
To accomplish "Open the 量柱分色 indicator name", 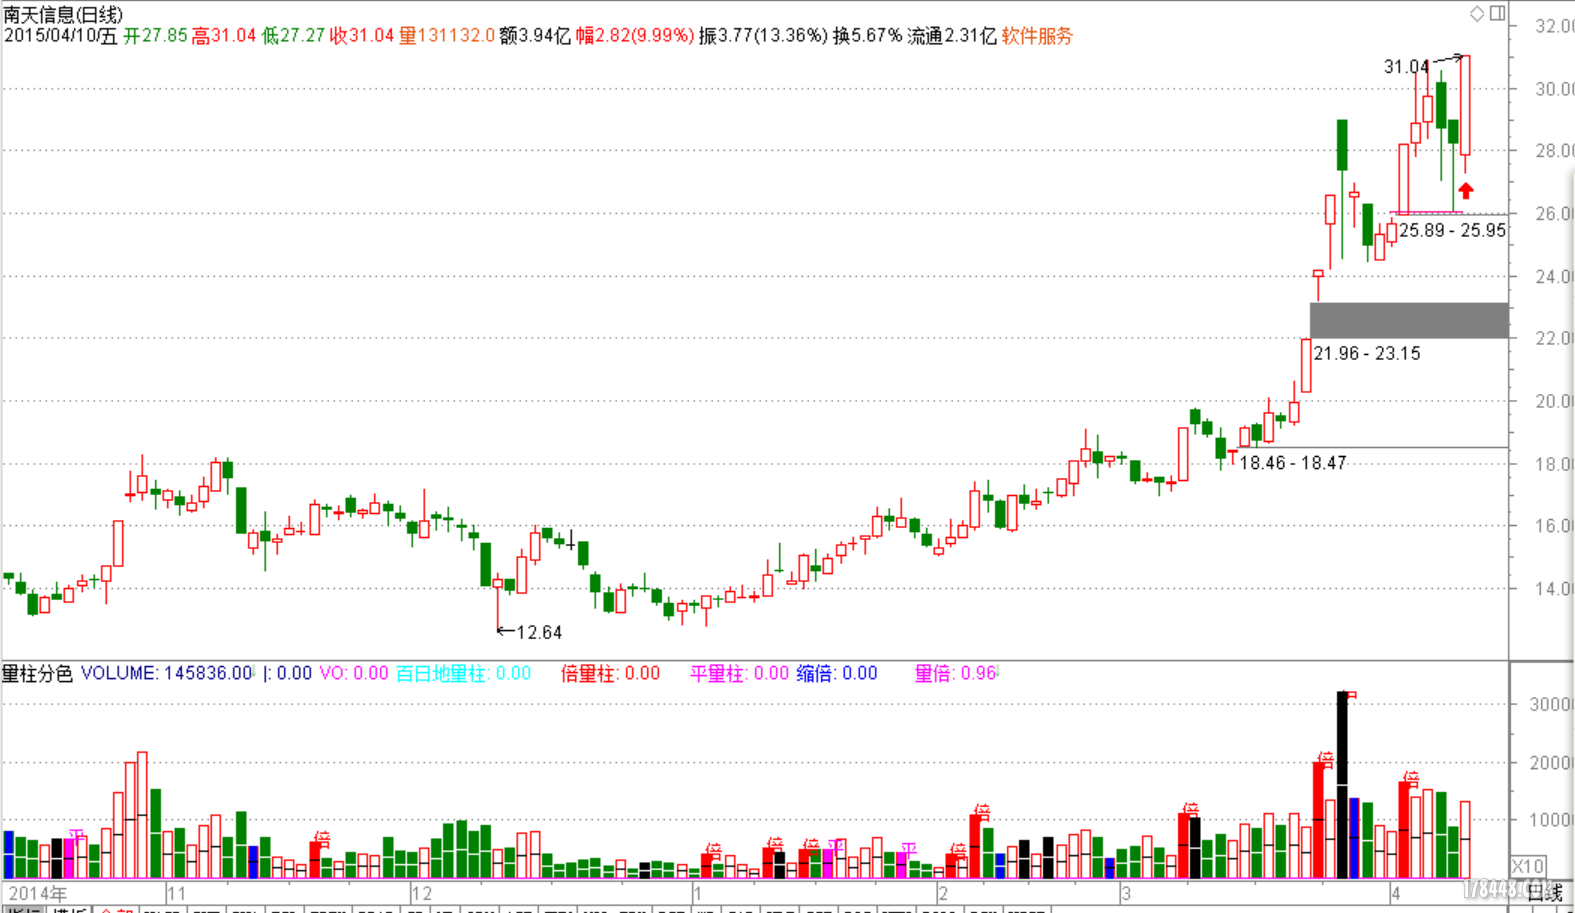I will [37, 673].
